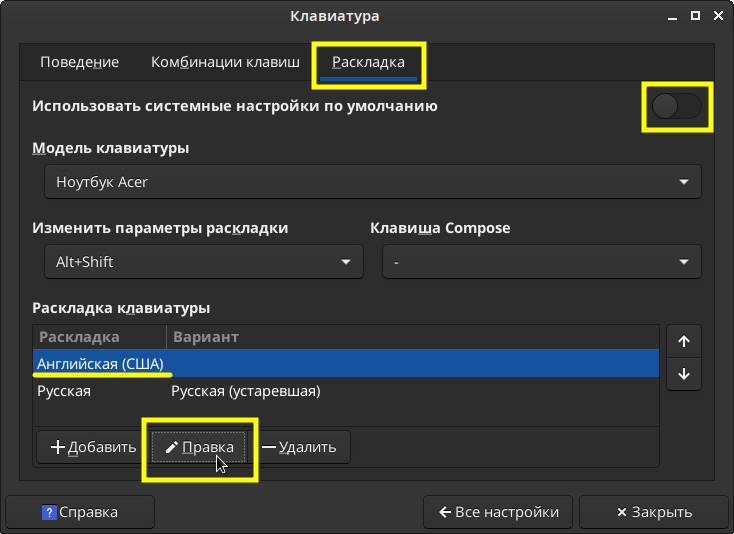
Task: Select the Раскладка tab
Action: (x=368, y=62)
